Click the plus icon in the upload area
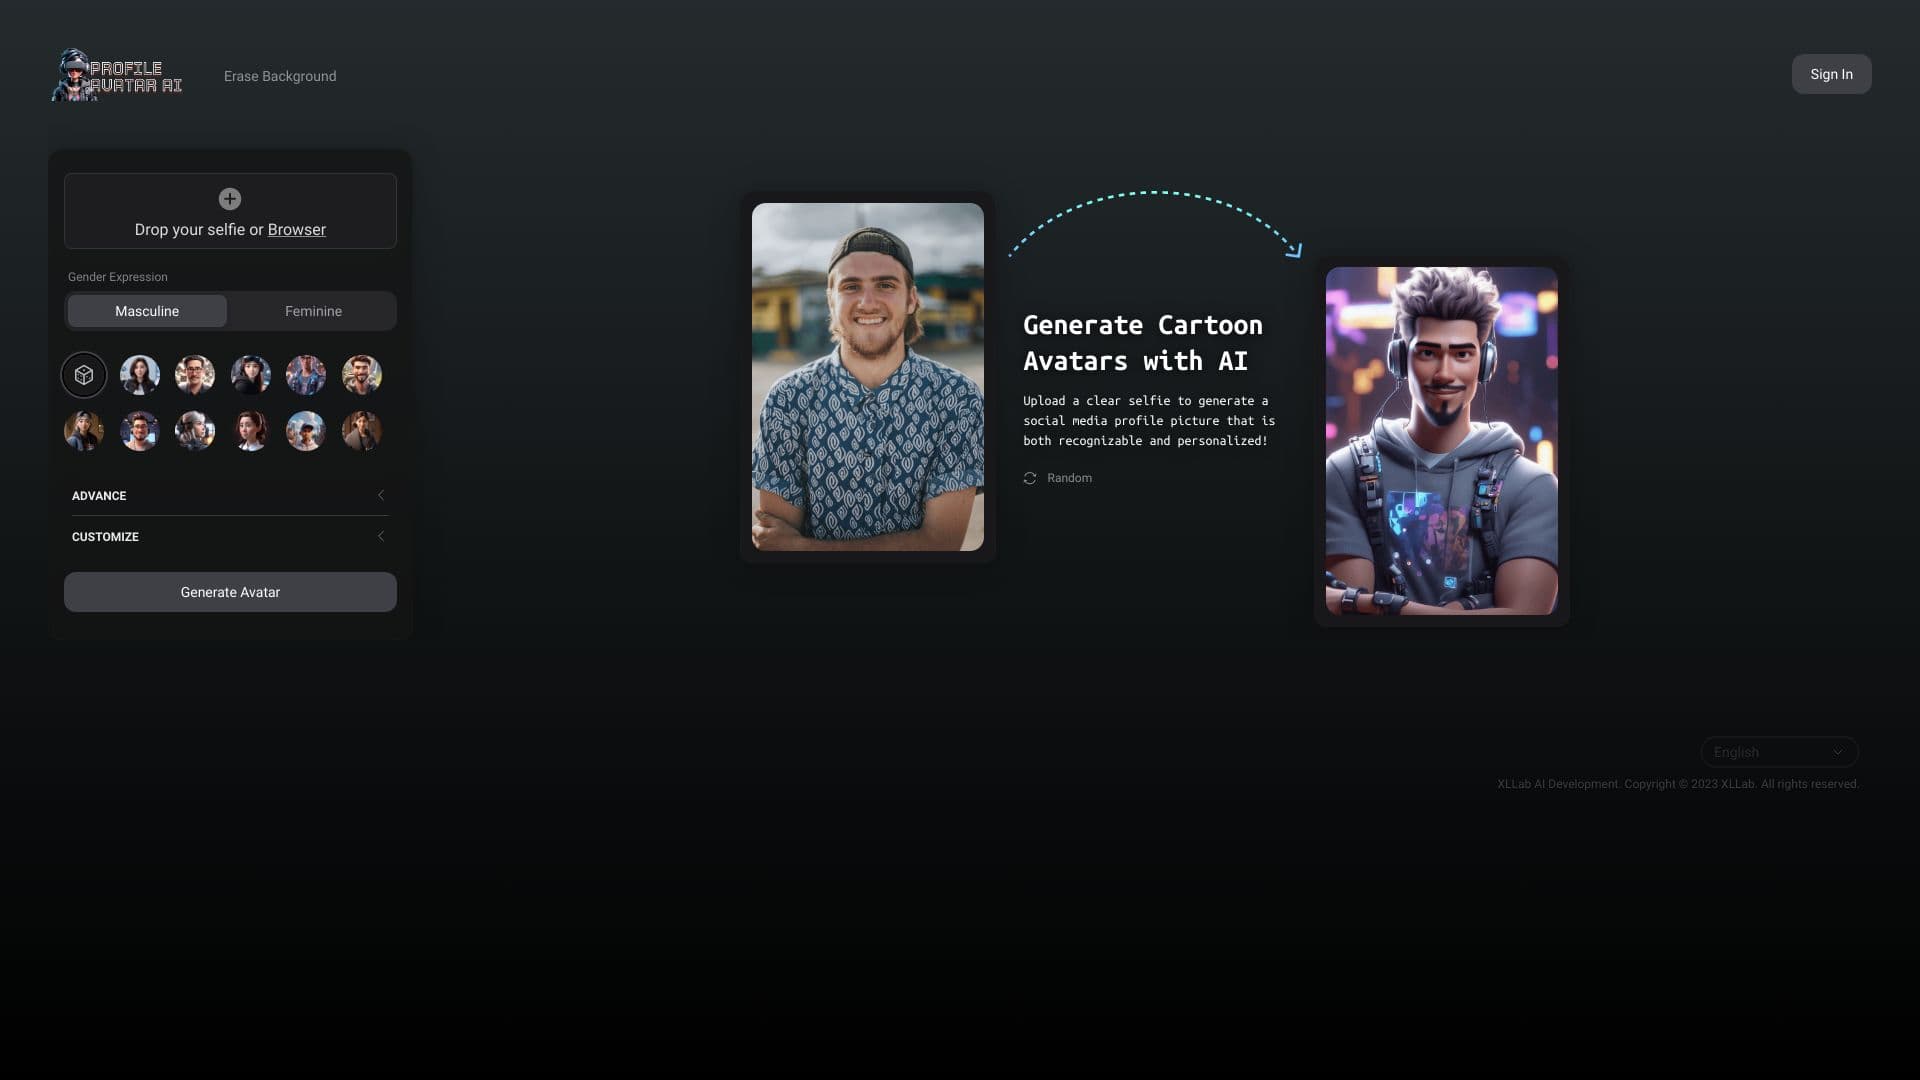This screenshot has height=1080, width=1920. pos(230,199)
